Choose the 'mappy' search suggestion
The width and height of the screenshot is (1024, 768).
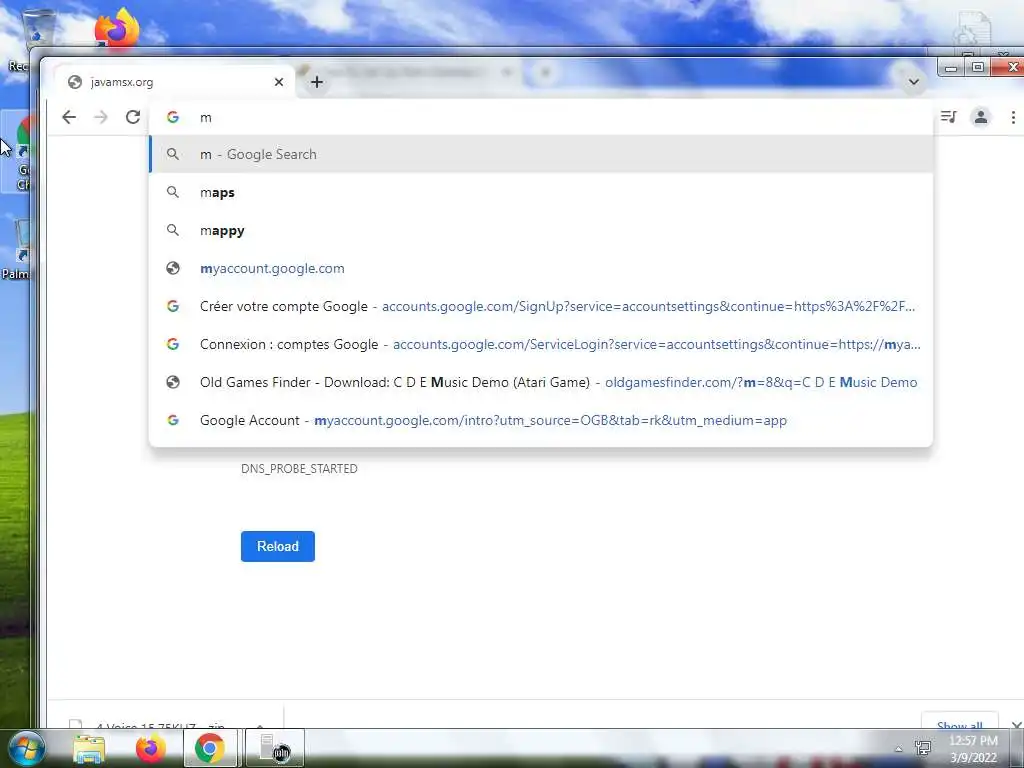(x=541, y=231)
